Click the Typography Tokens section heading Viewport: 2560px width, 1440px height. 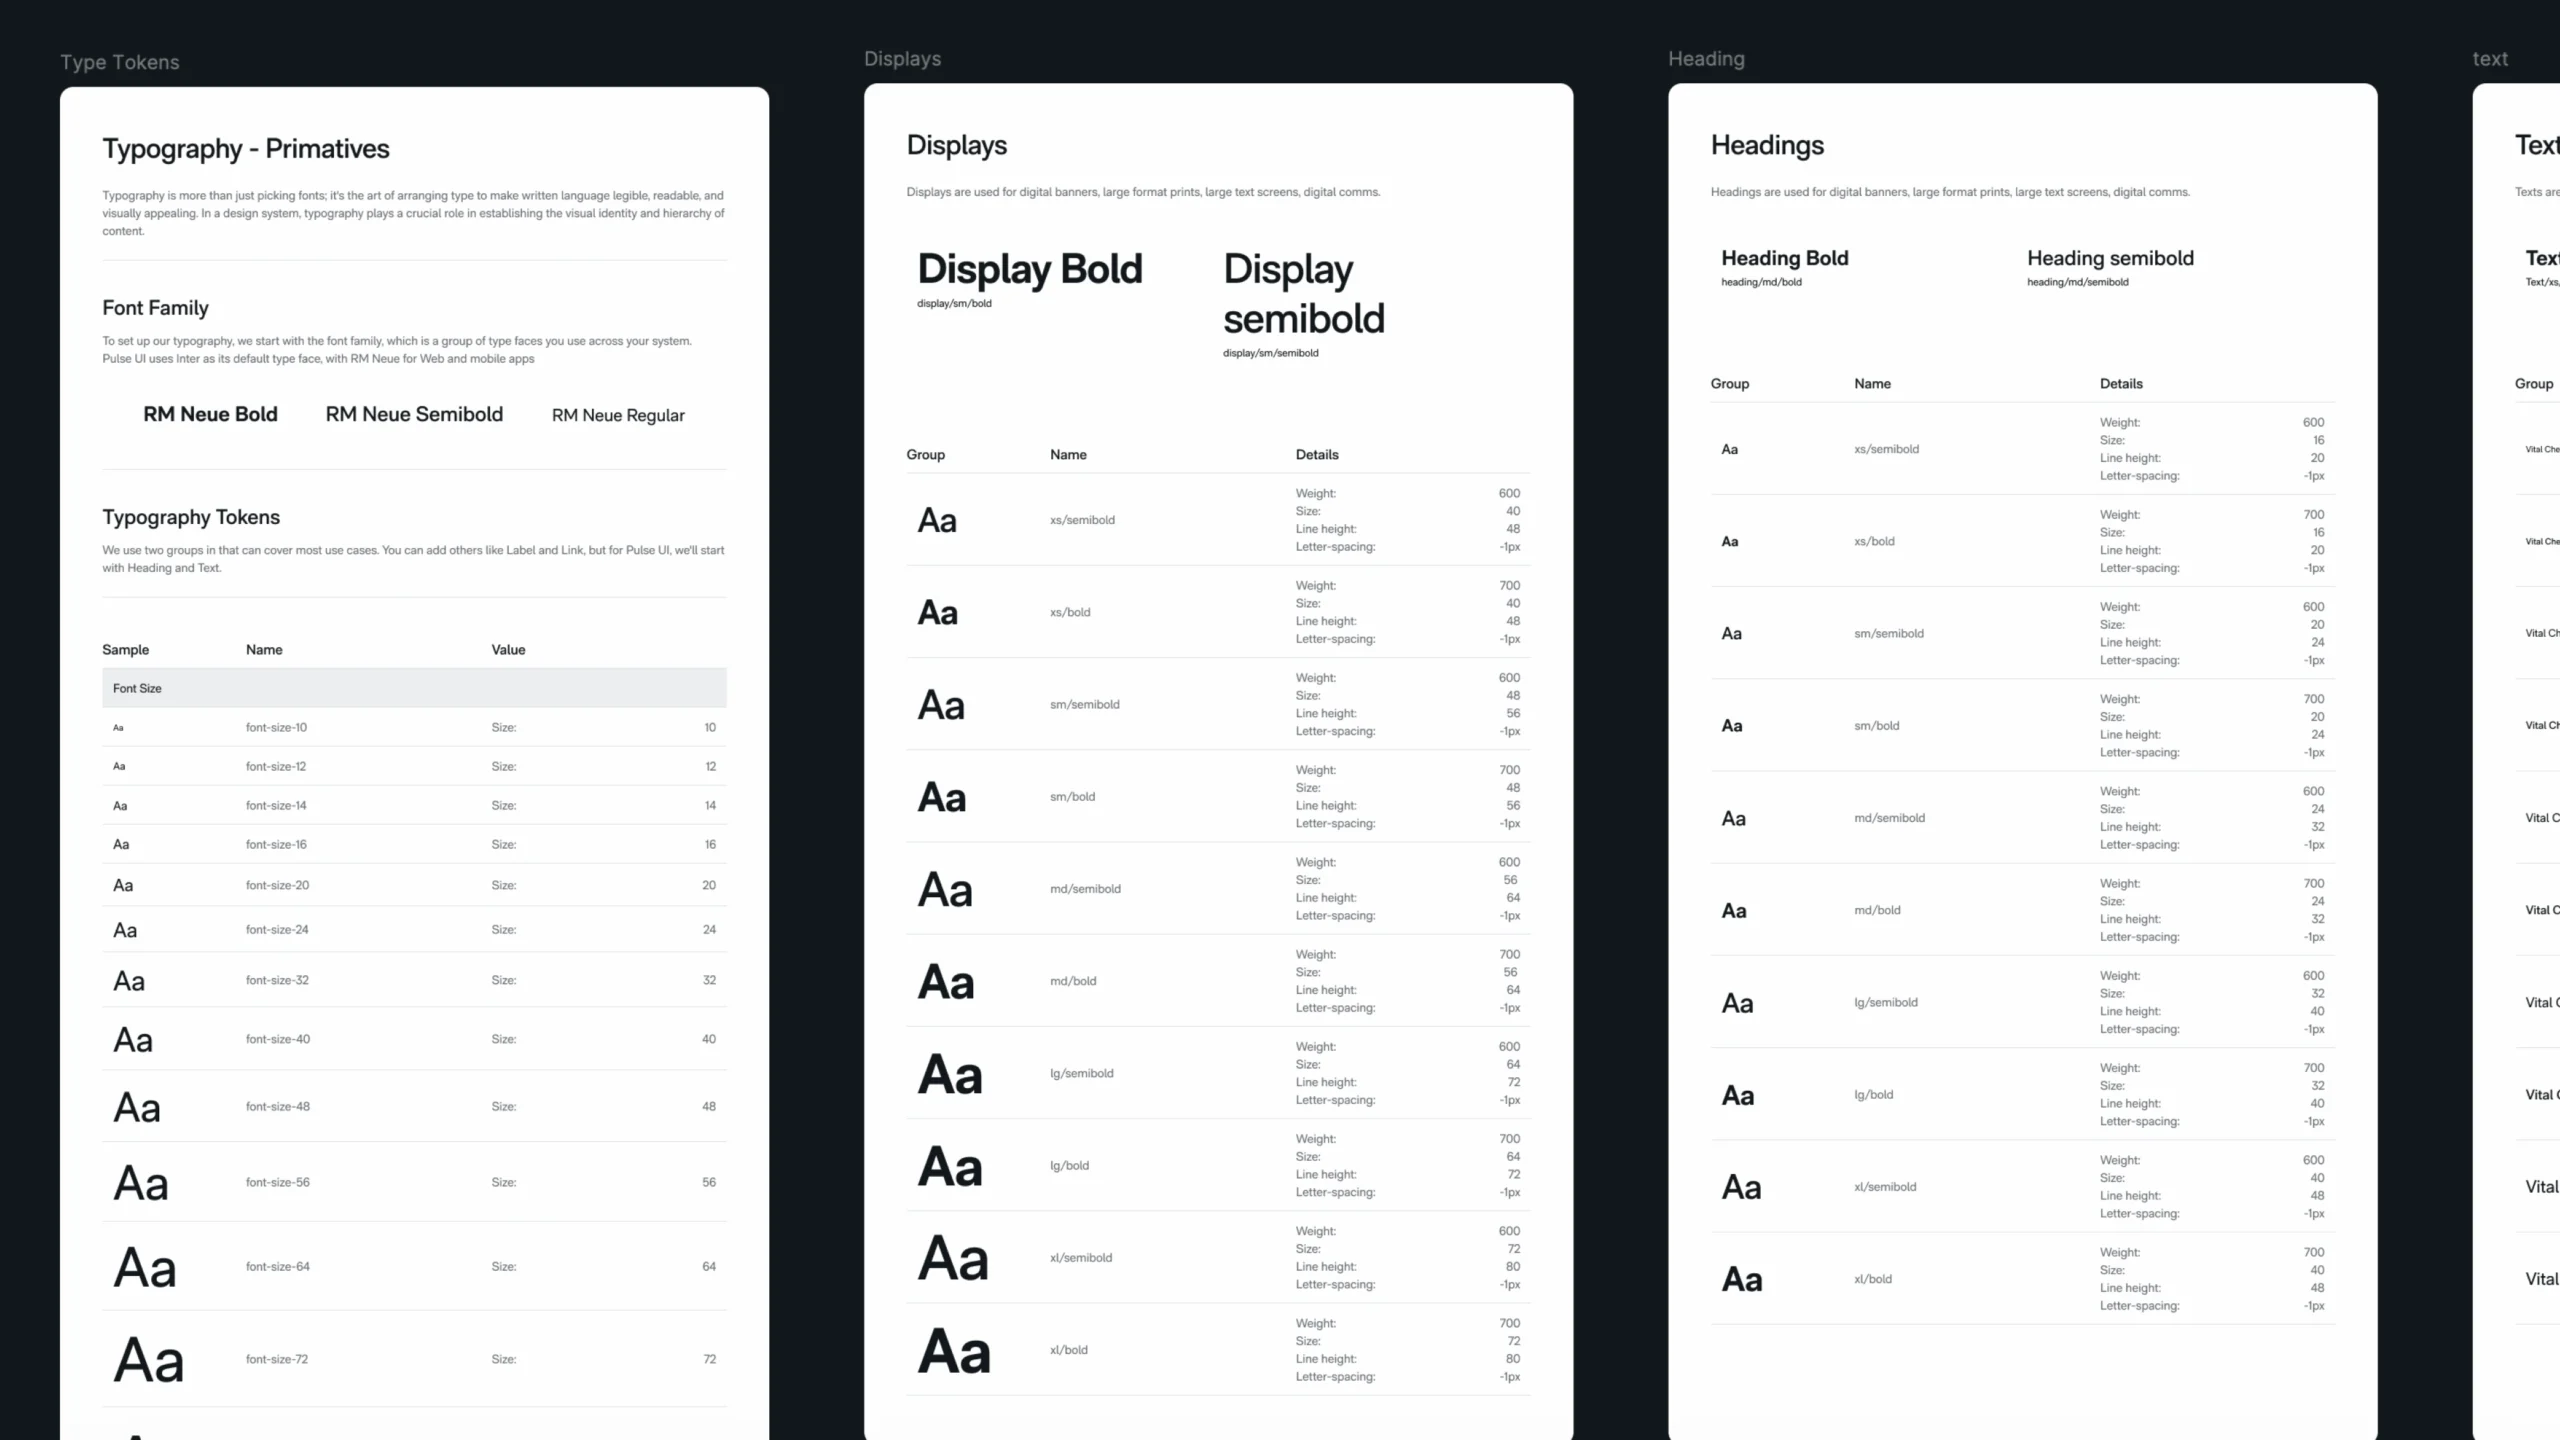[x=191, y=517]
